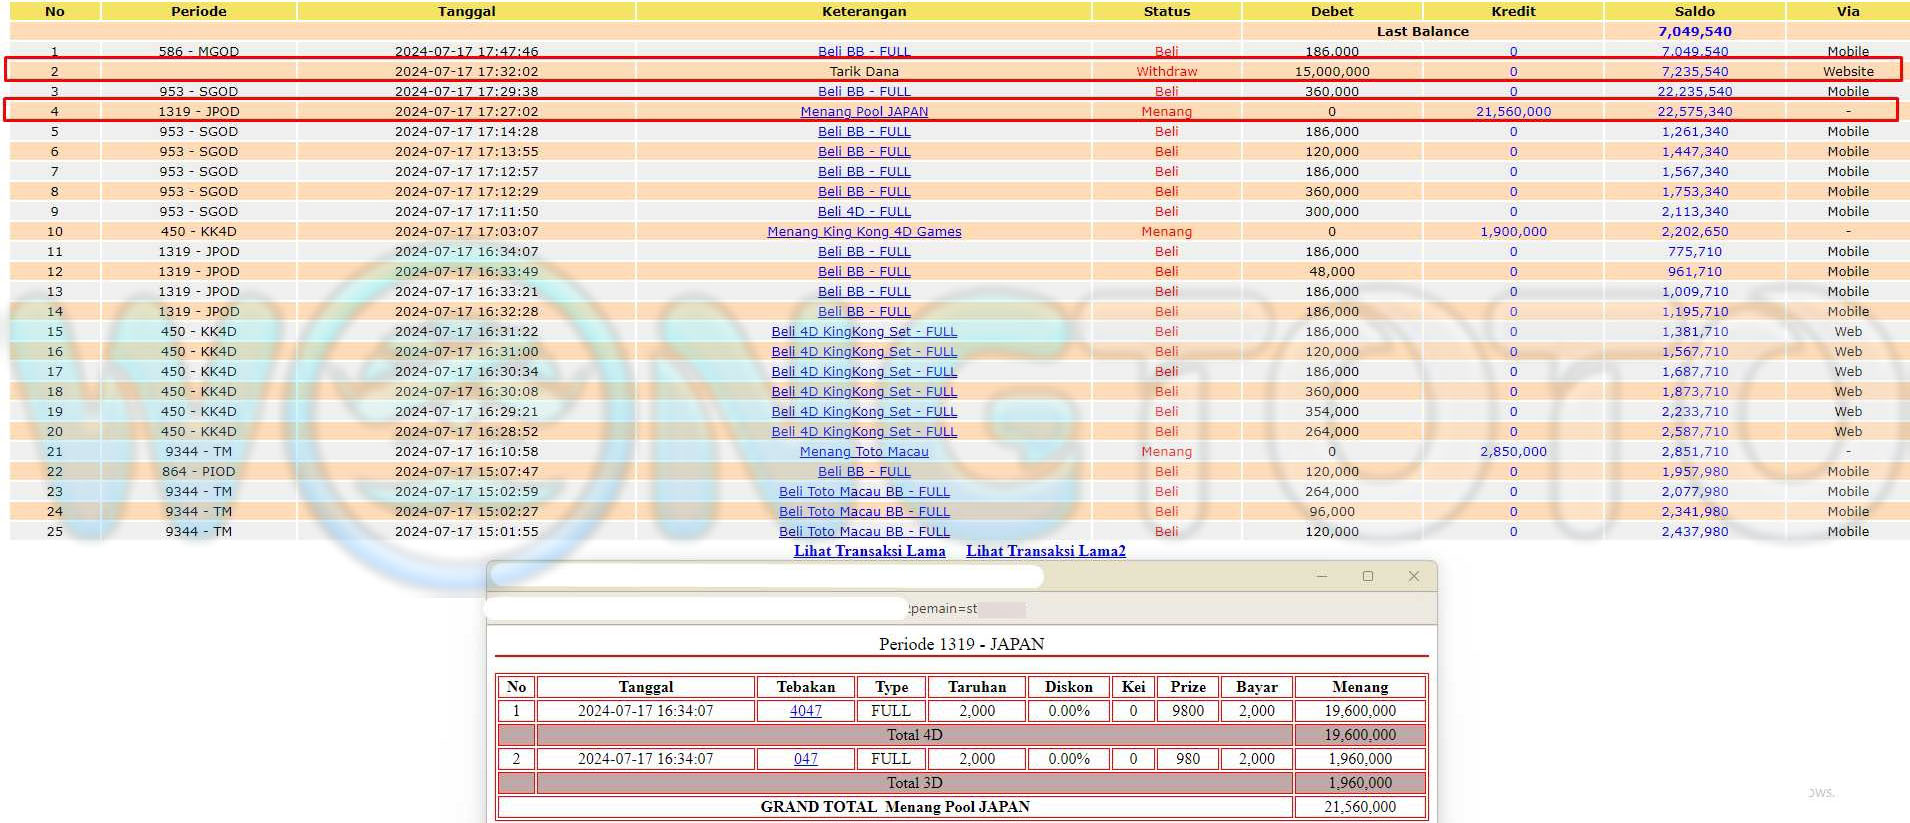Open Beli 4D KingKong Set at 16:31:22
1910x823 pixels.
coord(864,332)
